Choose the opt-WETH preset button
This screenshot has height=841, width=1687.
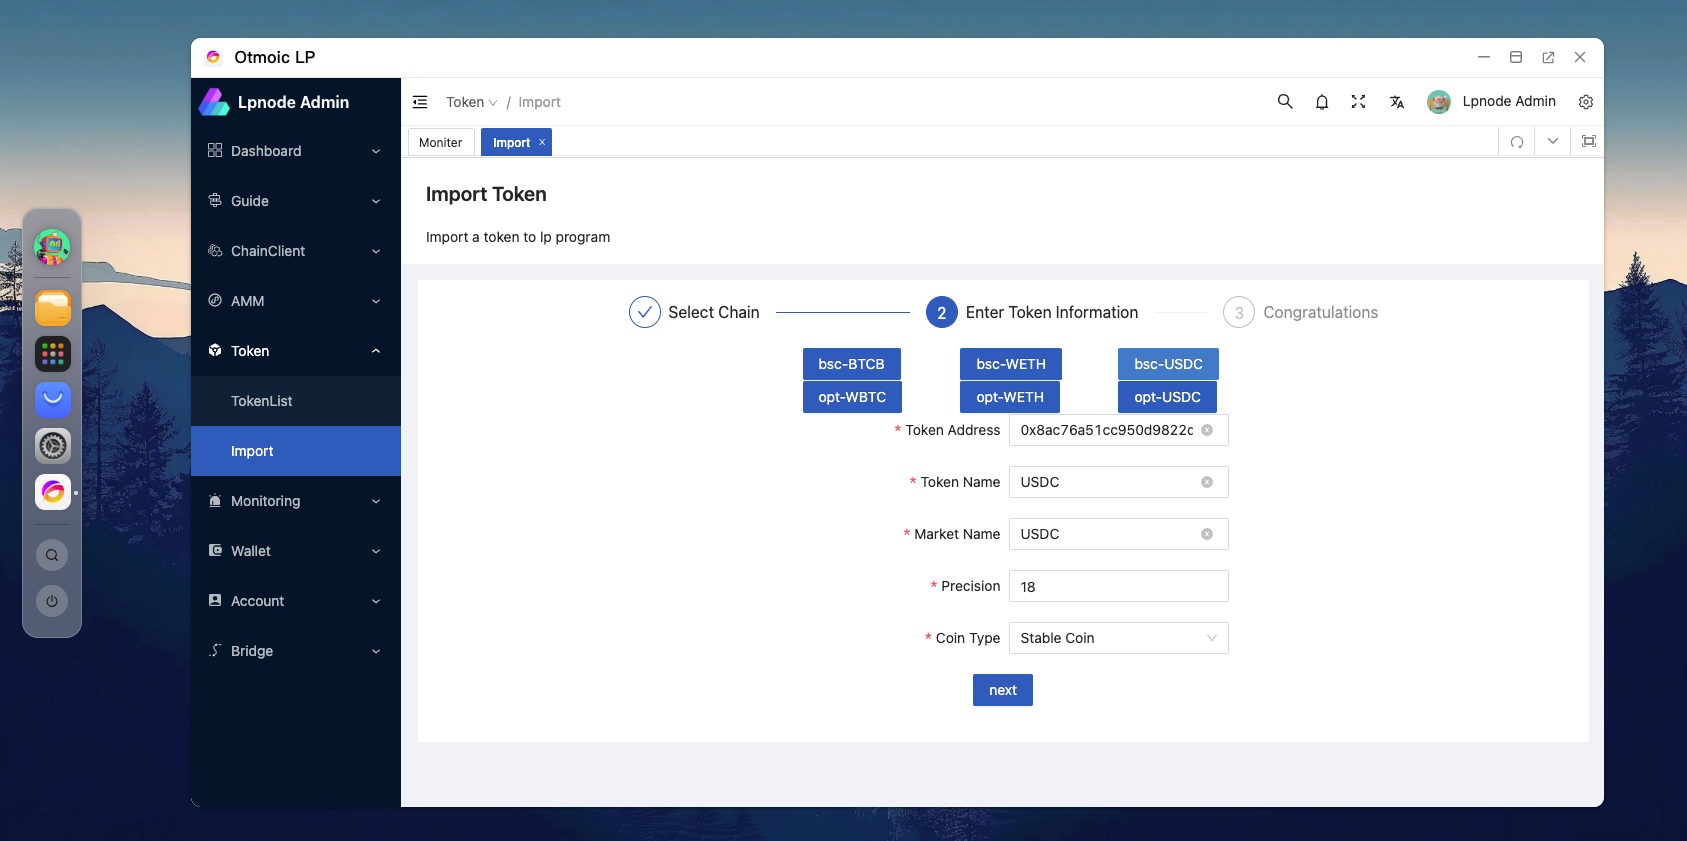pos(1010,397)
